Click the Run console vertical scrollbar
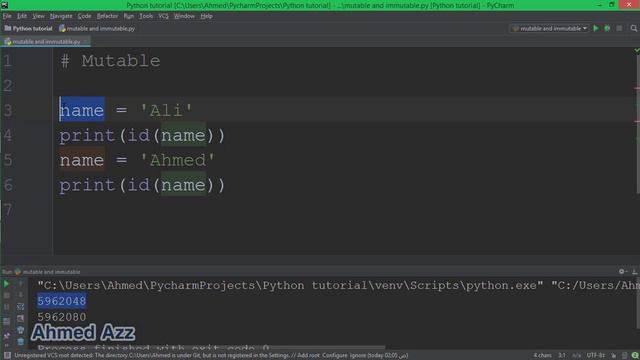The image size is (640, 360). [x=638, y=304]
